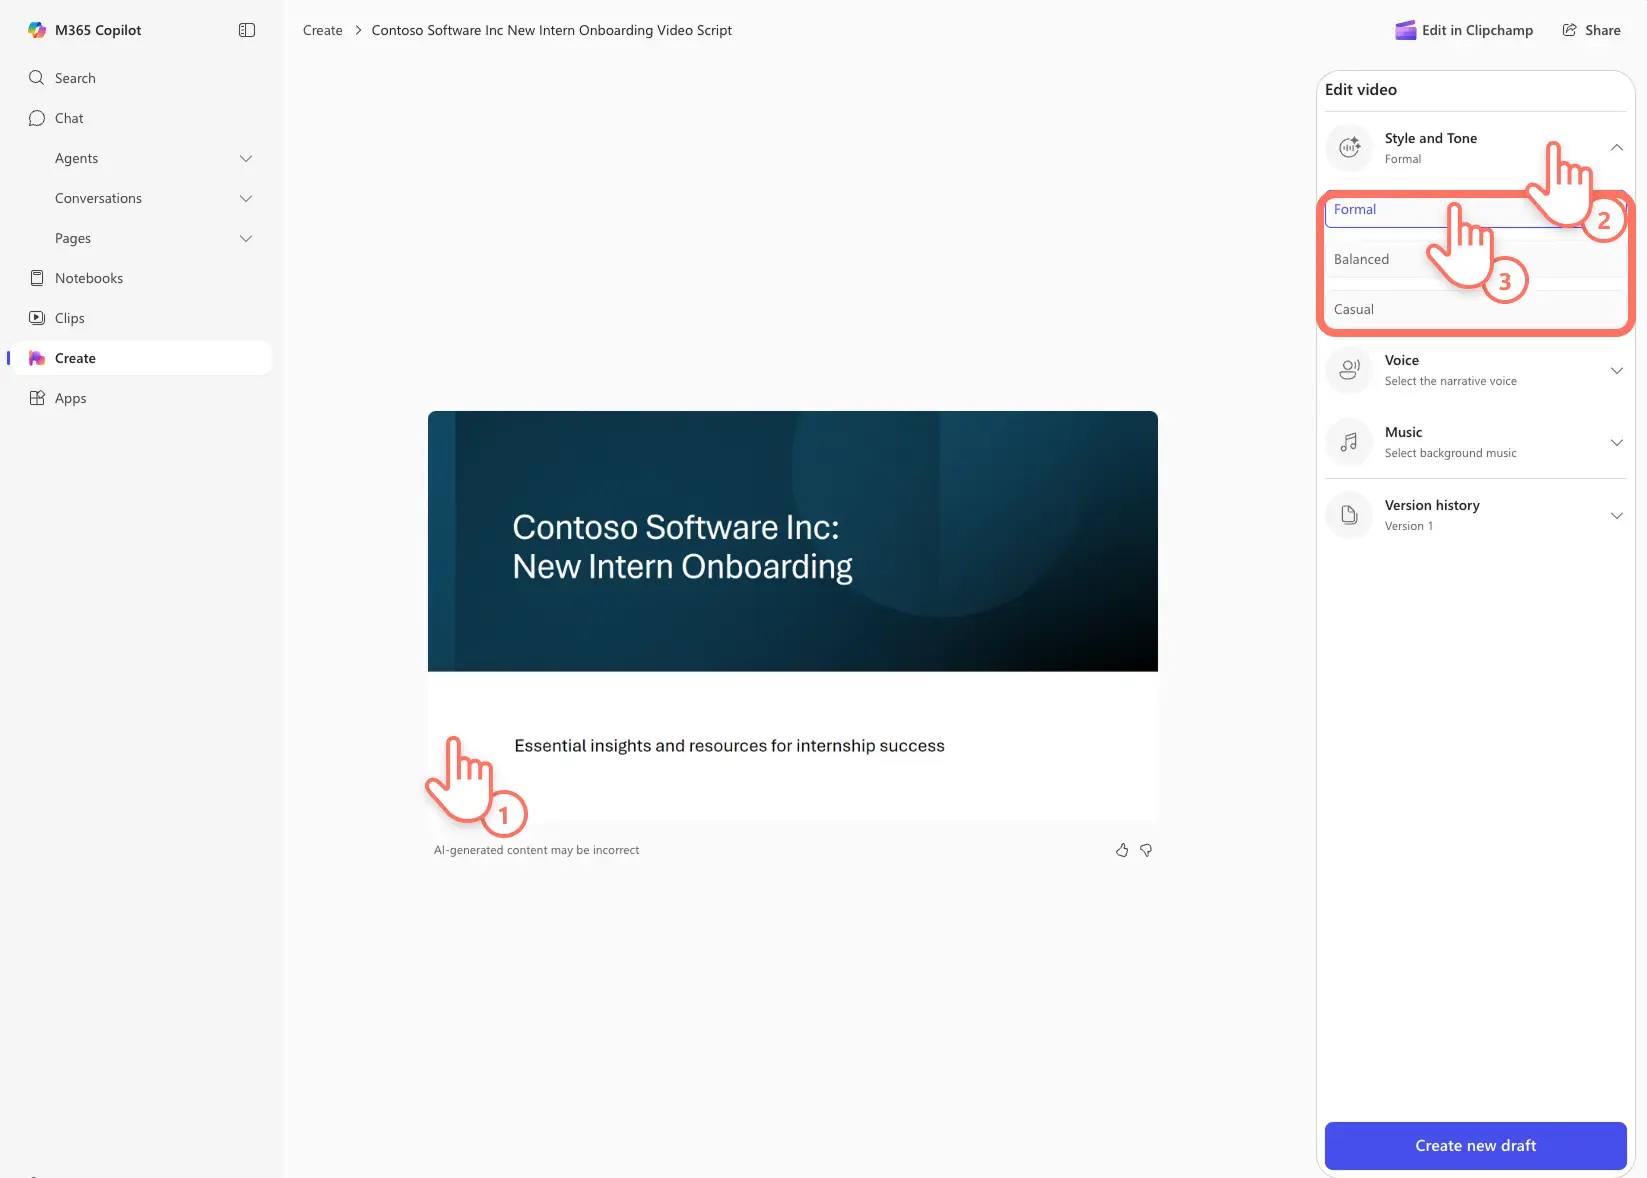Viewport: 1647px width, 1178px height.
Task: Expand the Conversations section chevron
Action: 246,198
